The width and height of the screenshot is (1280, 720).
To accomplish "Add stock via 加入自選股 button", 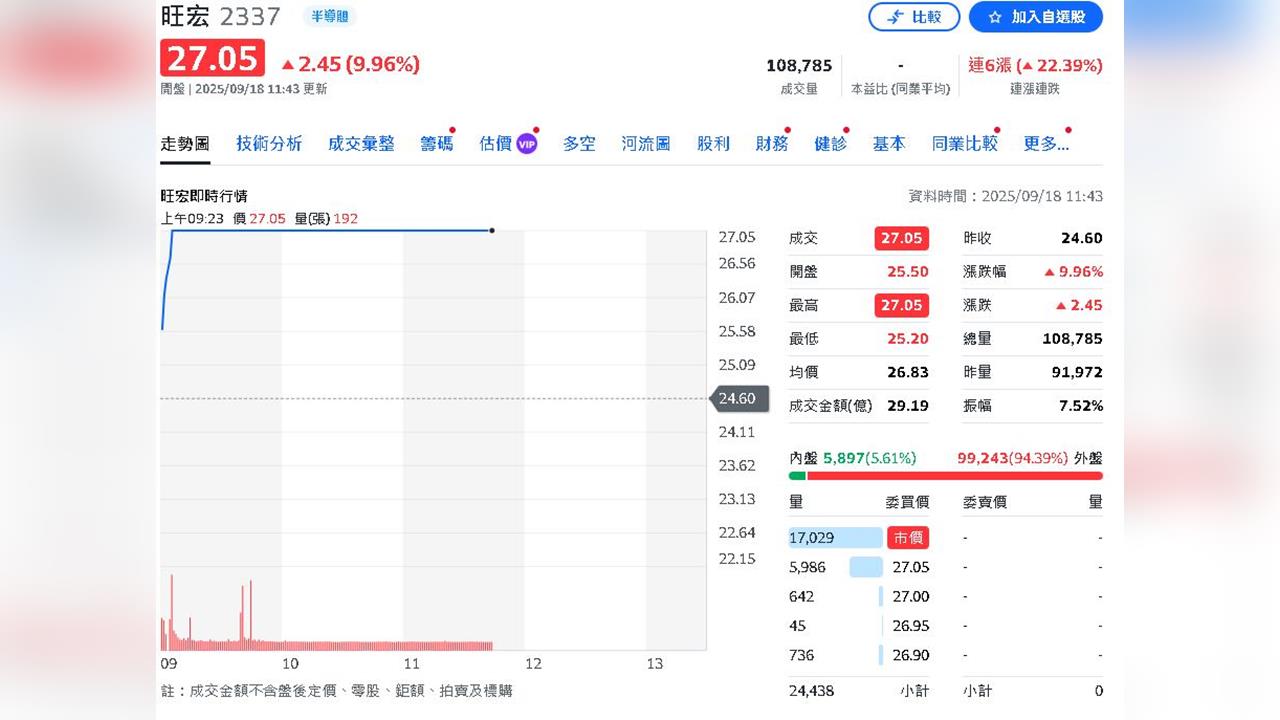I will pyautogui.click(x=1036, y=17).
